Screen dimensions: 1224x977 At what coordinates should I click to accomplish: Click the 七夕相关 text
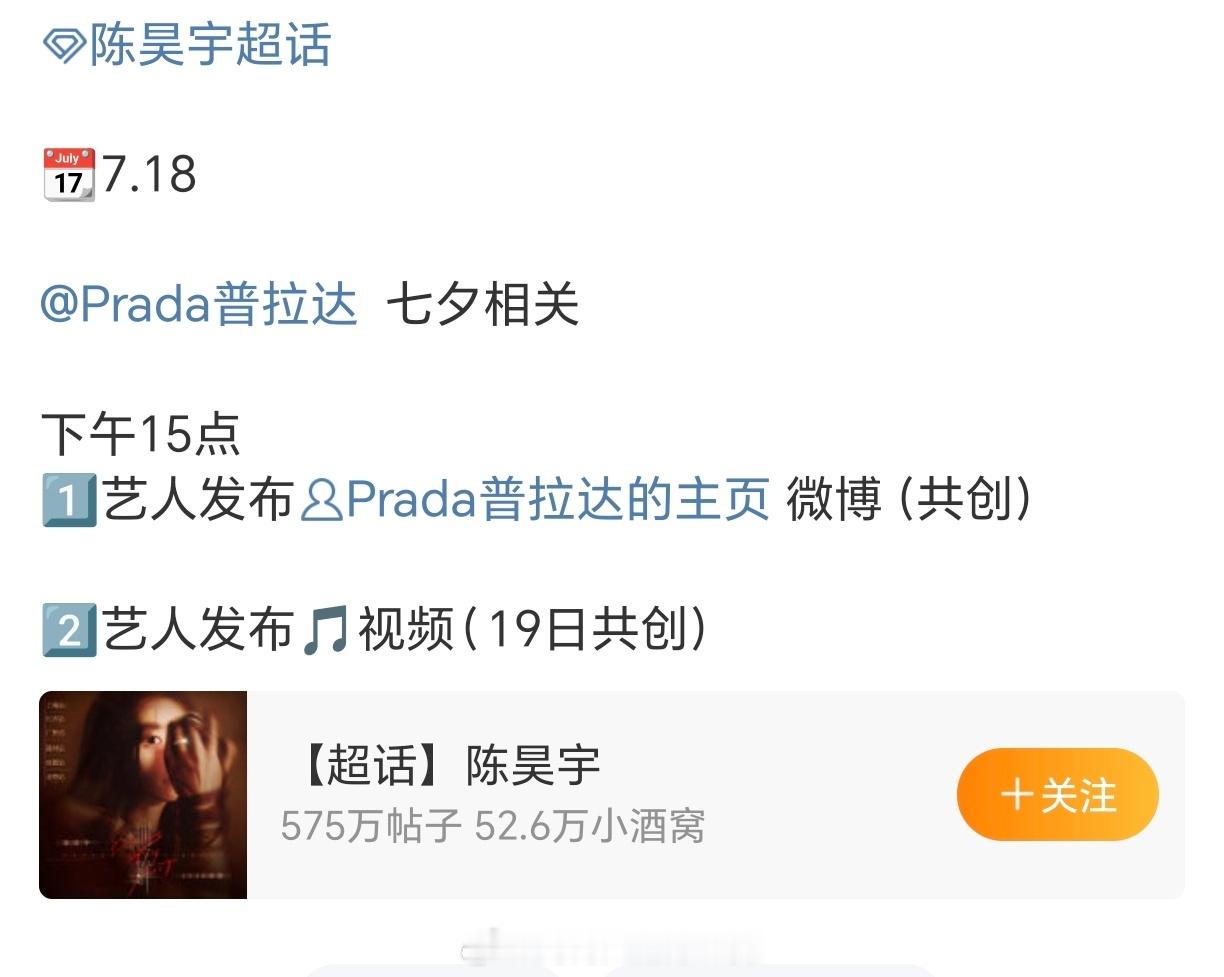pos(482,304)
